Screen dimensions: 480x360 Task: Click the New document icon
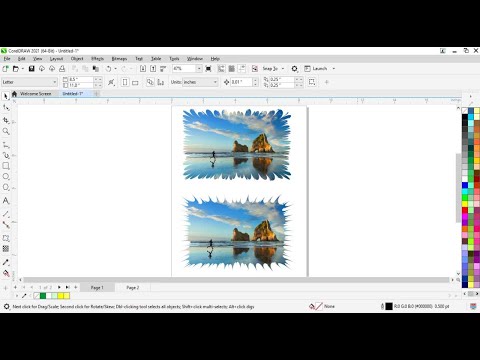click(x=5, y=69)
